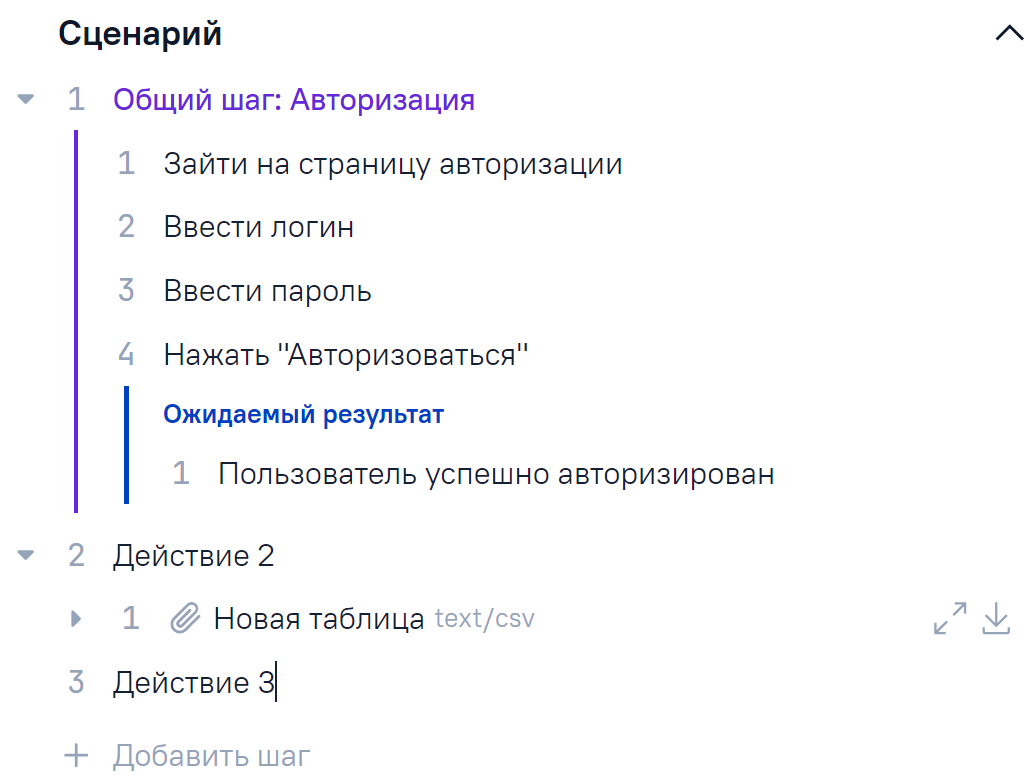Screen dimensions: 1035x779
Task: Click the plus icon to add step
Action: 76,755
